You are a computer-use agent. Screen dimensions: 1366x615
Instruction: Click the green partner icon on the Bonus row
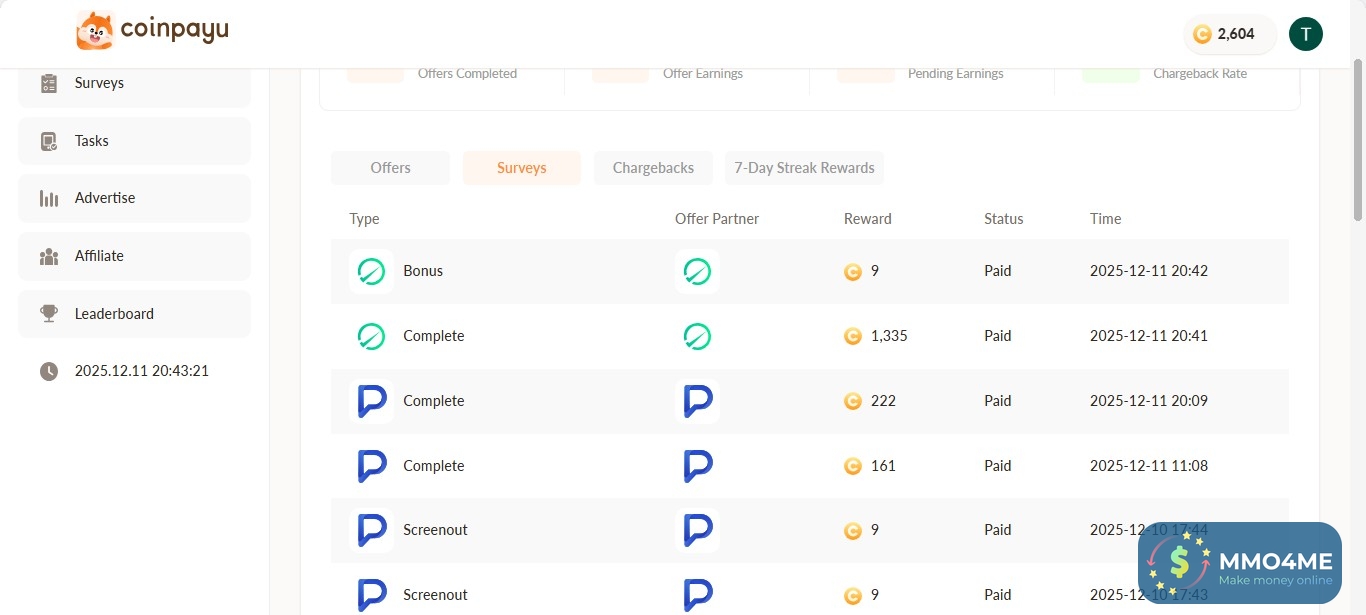click(x=697, y=271)
